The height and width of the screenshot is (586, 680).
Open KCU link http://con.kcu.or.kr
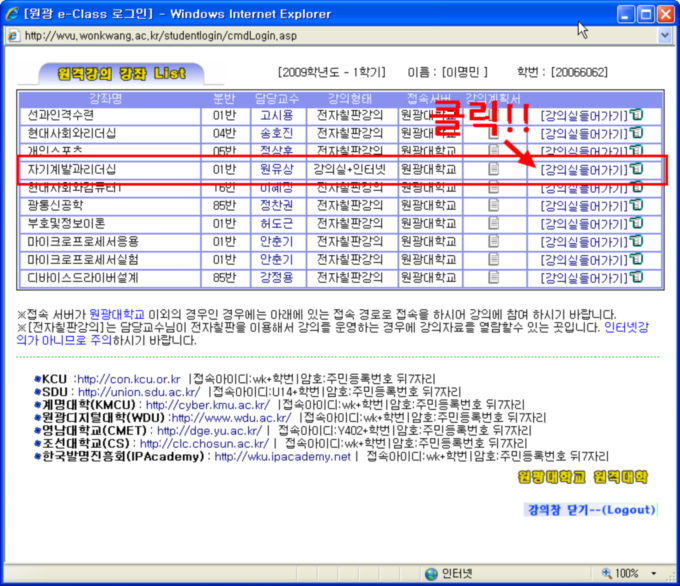pyautogui.click(x=129, y=379)
